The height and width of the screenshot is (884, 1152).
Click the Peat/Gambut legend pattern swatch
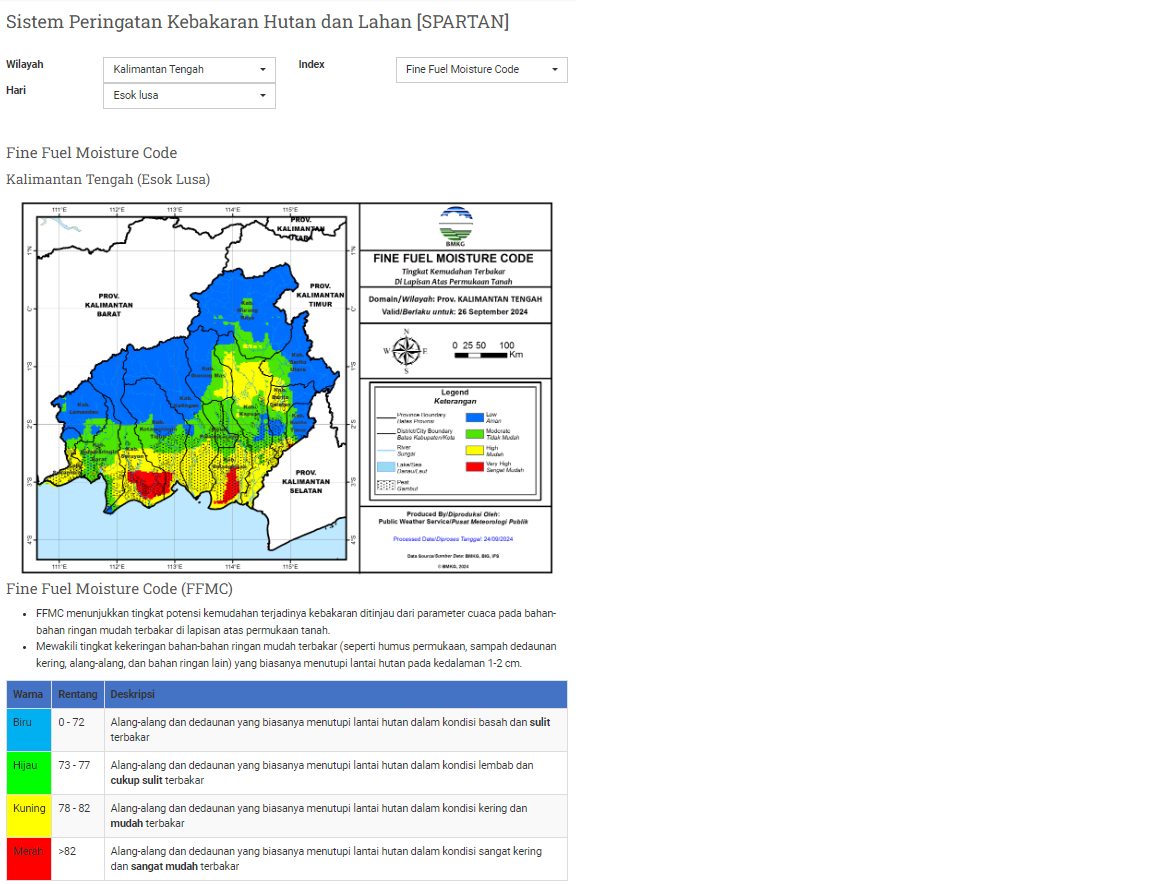click(x=386, y=486)
